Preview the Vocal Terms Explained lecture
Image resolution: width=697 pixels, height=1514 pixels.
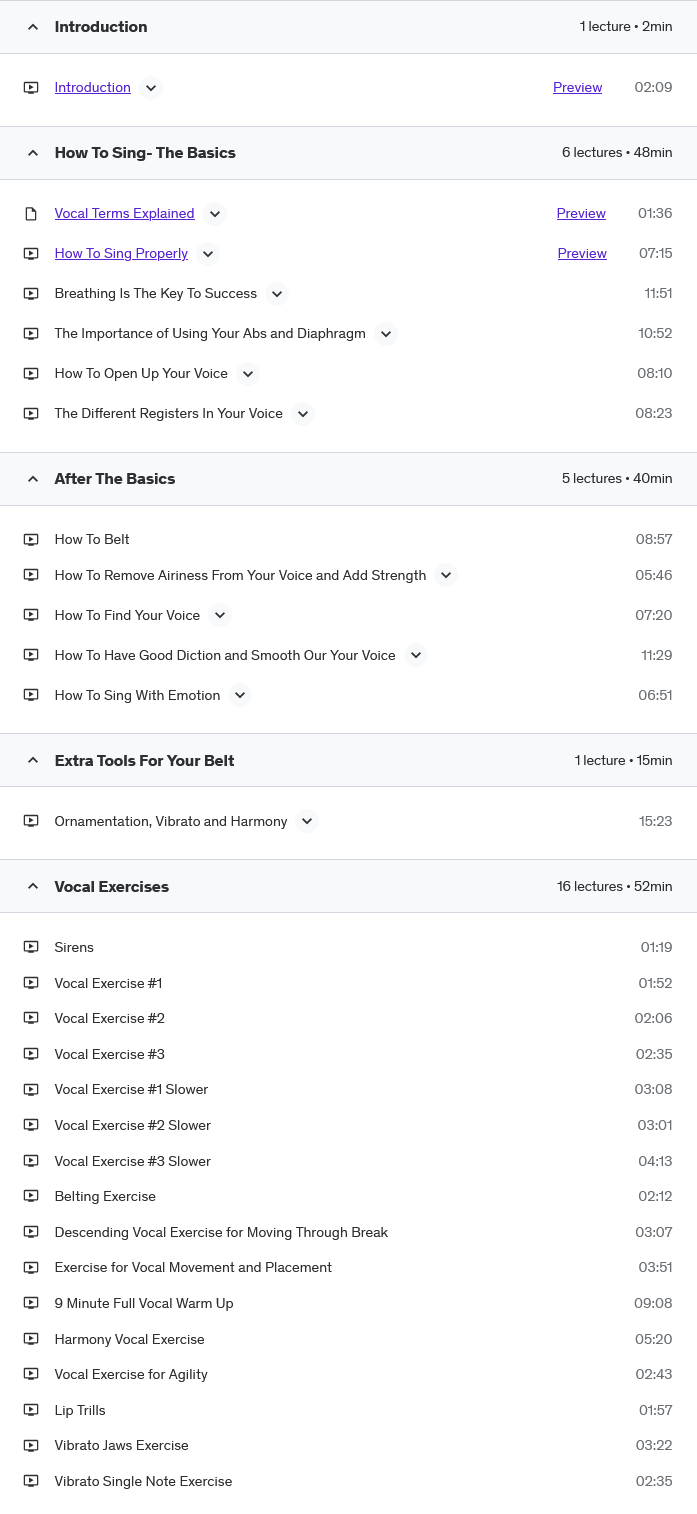pos(581,213)
